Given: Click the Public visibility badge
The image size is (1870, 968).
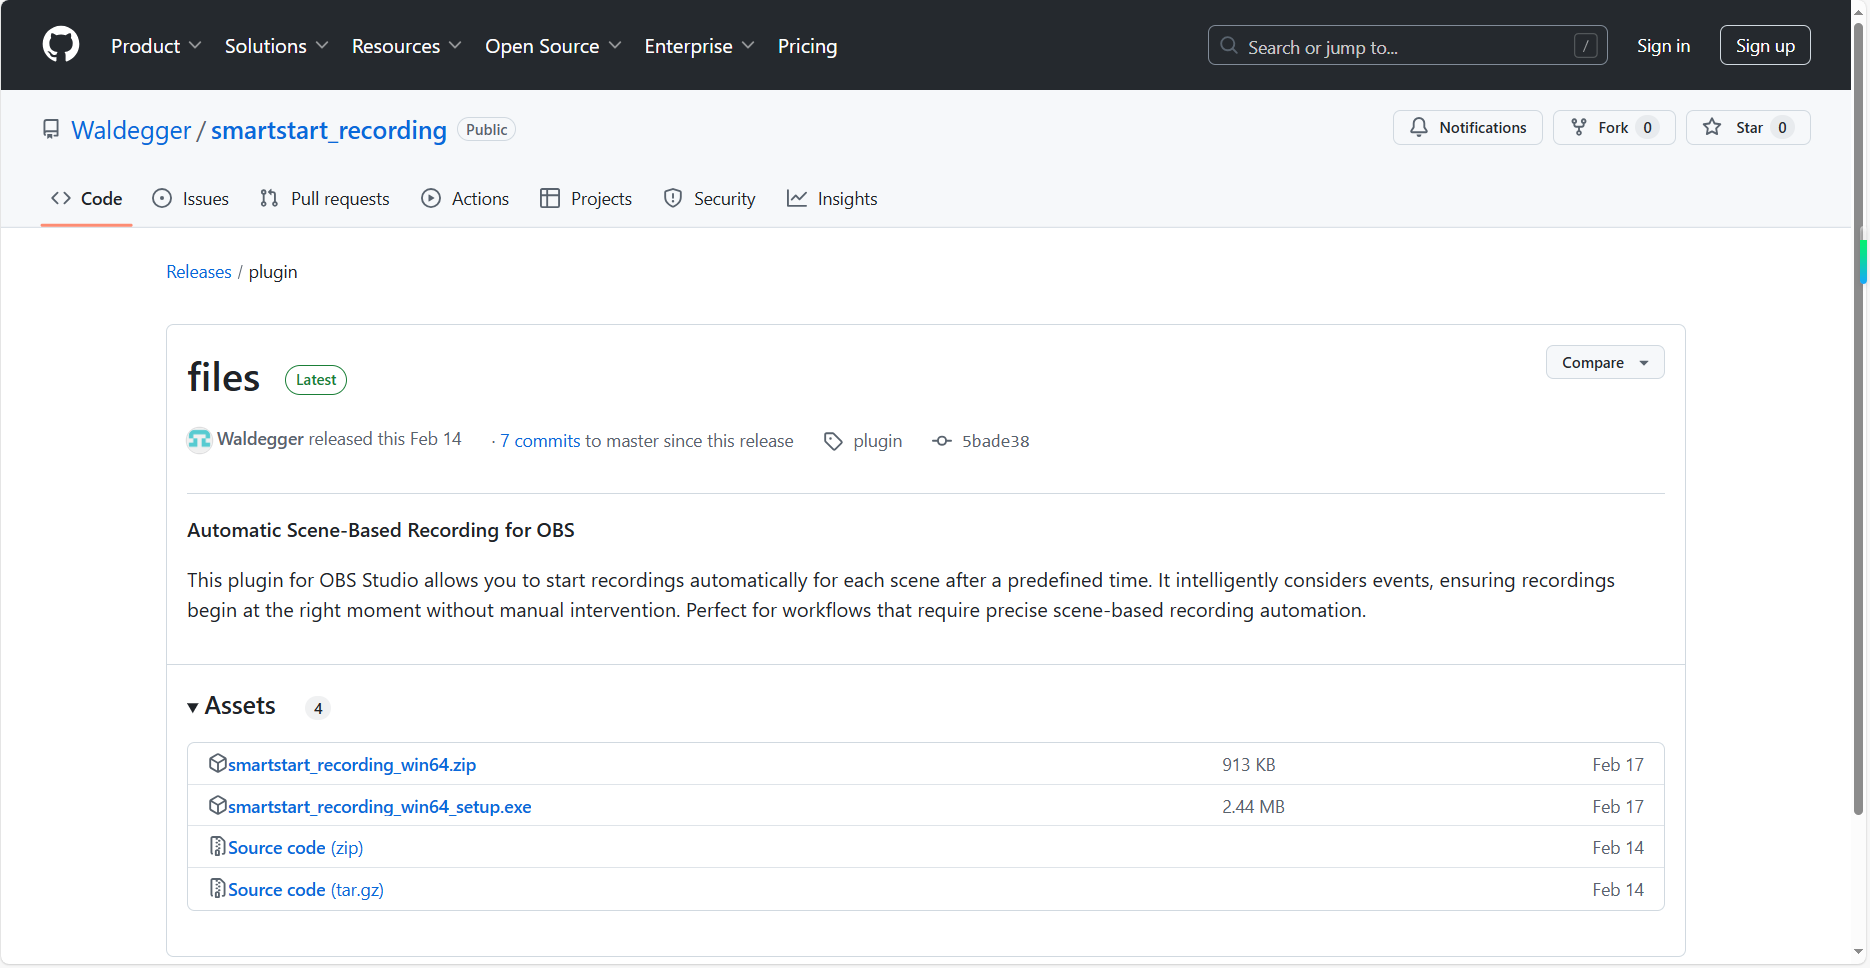Looking at the screenshot, I should click(x=486, y=129).
